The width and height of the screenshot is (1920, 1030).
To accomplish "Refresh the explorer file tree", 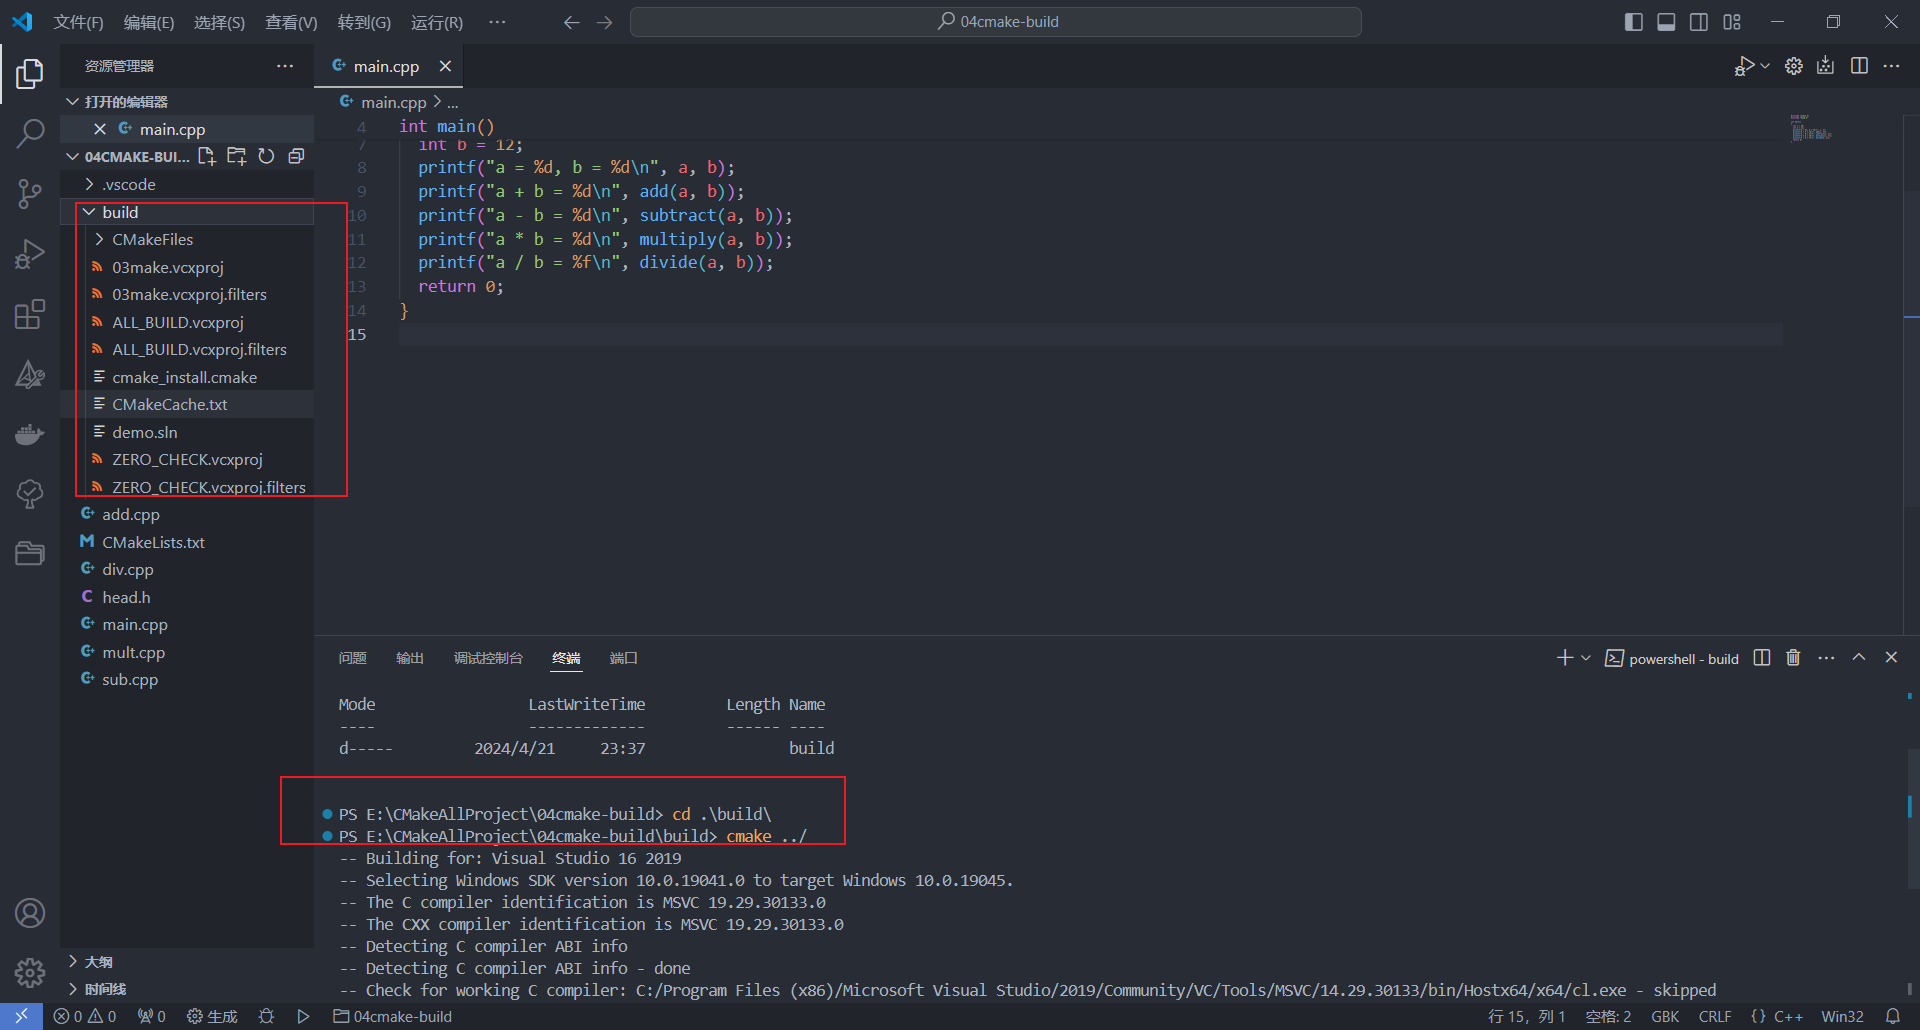I will (266, 156).
